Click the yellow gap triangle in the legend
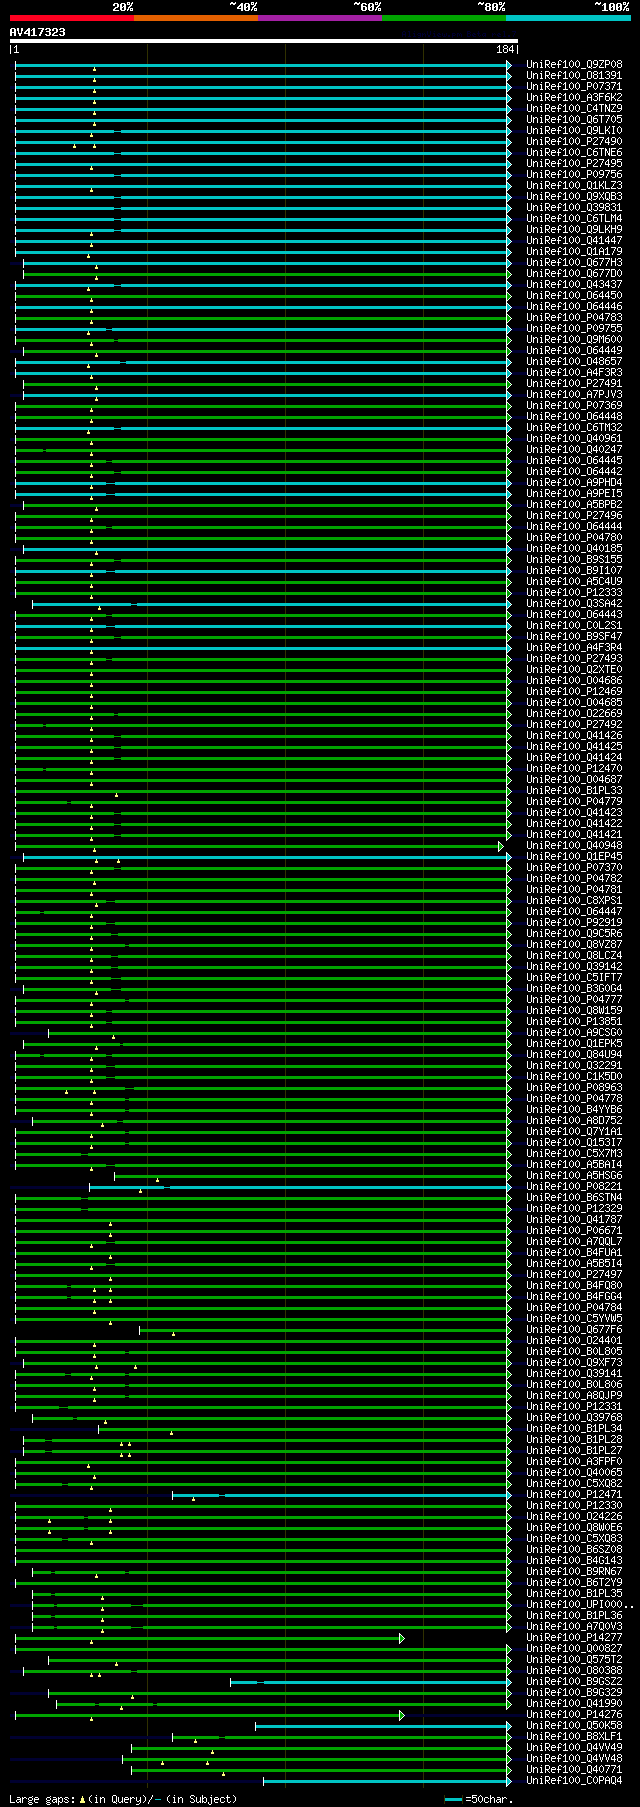This screenshot has width=640, height=1807. pos(83,1799)
